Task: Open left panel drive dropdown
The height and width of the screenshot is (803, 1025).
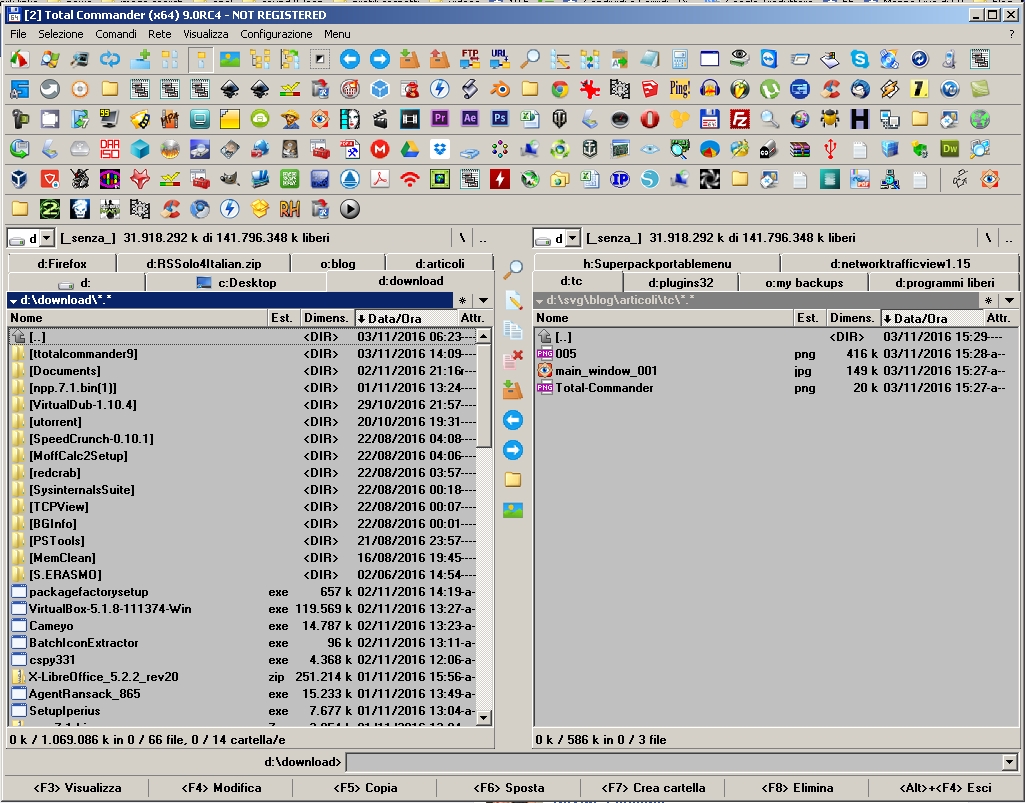Action: click(x=46, y=238)
